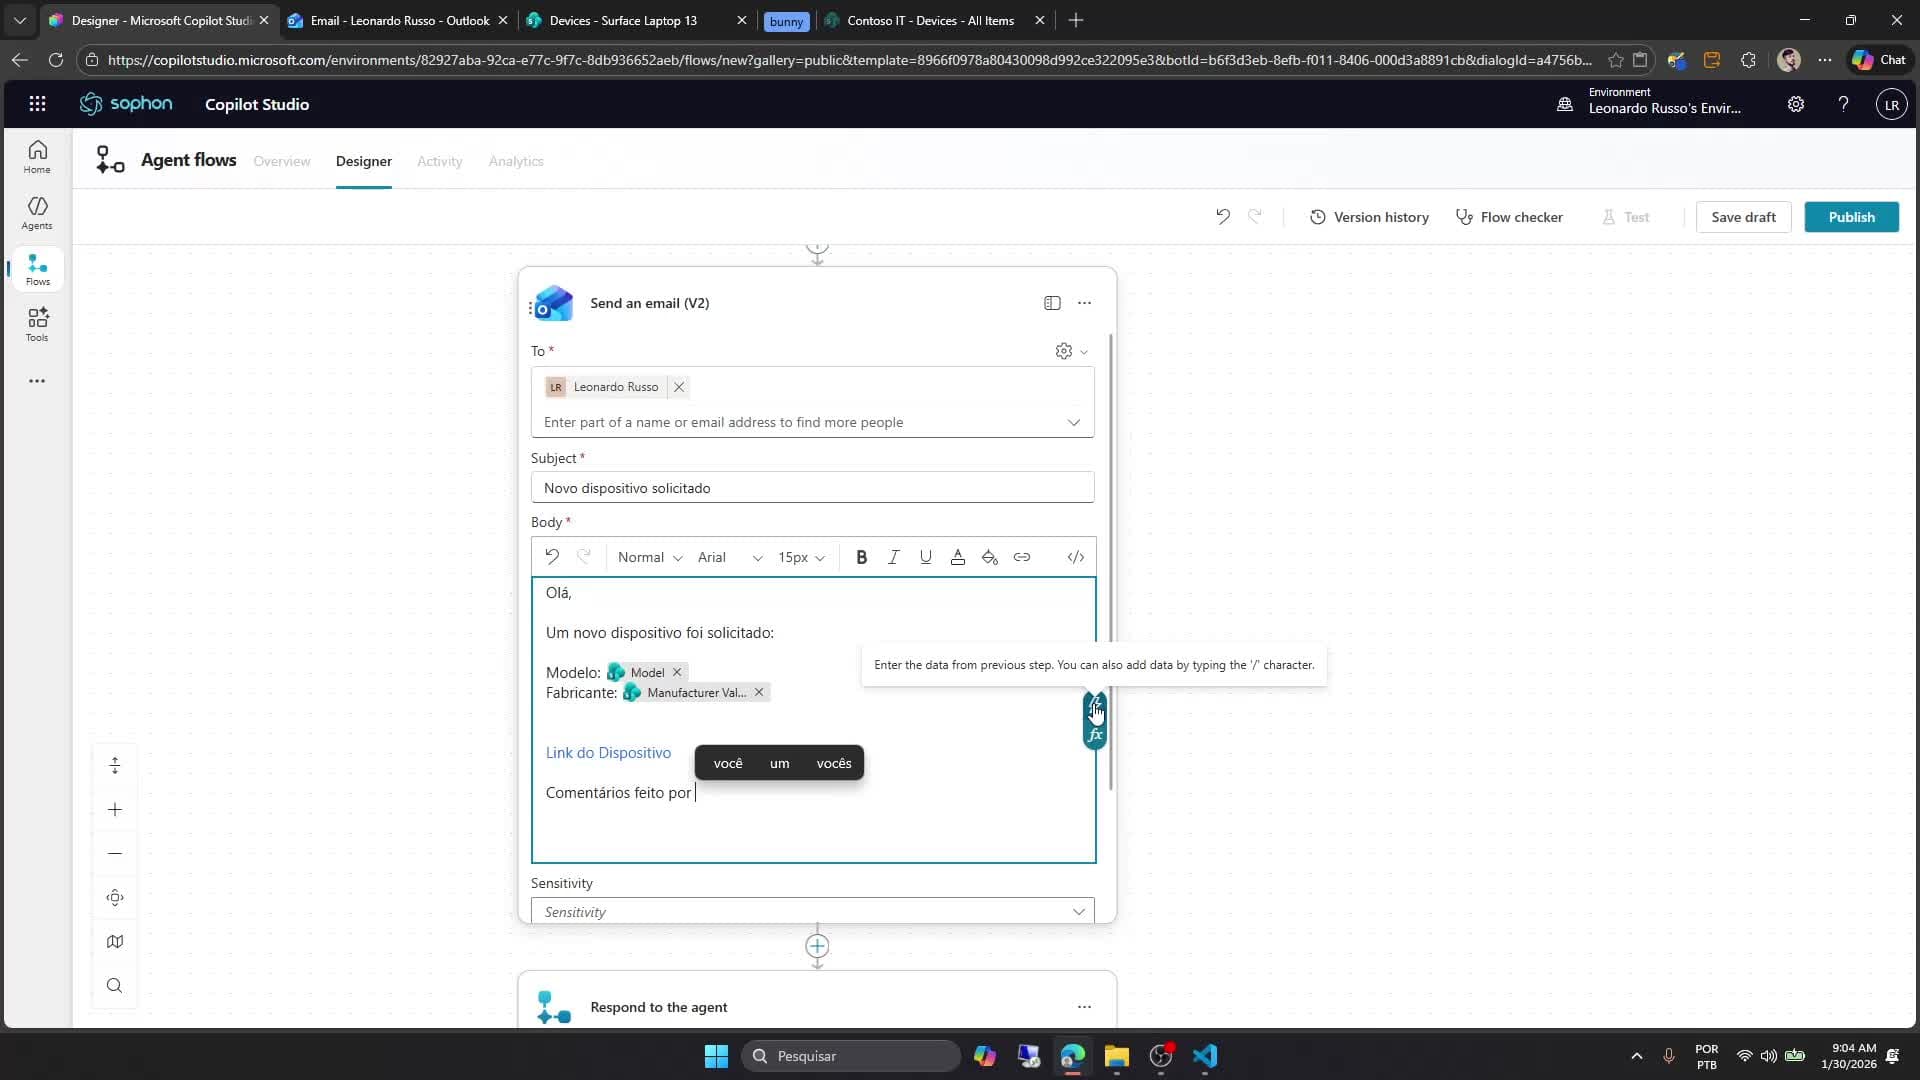Zoom in on the flow canvas
This screenshot has height=1080, width=1920.
click(x=114, y=810)
